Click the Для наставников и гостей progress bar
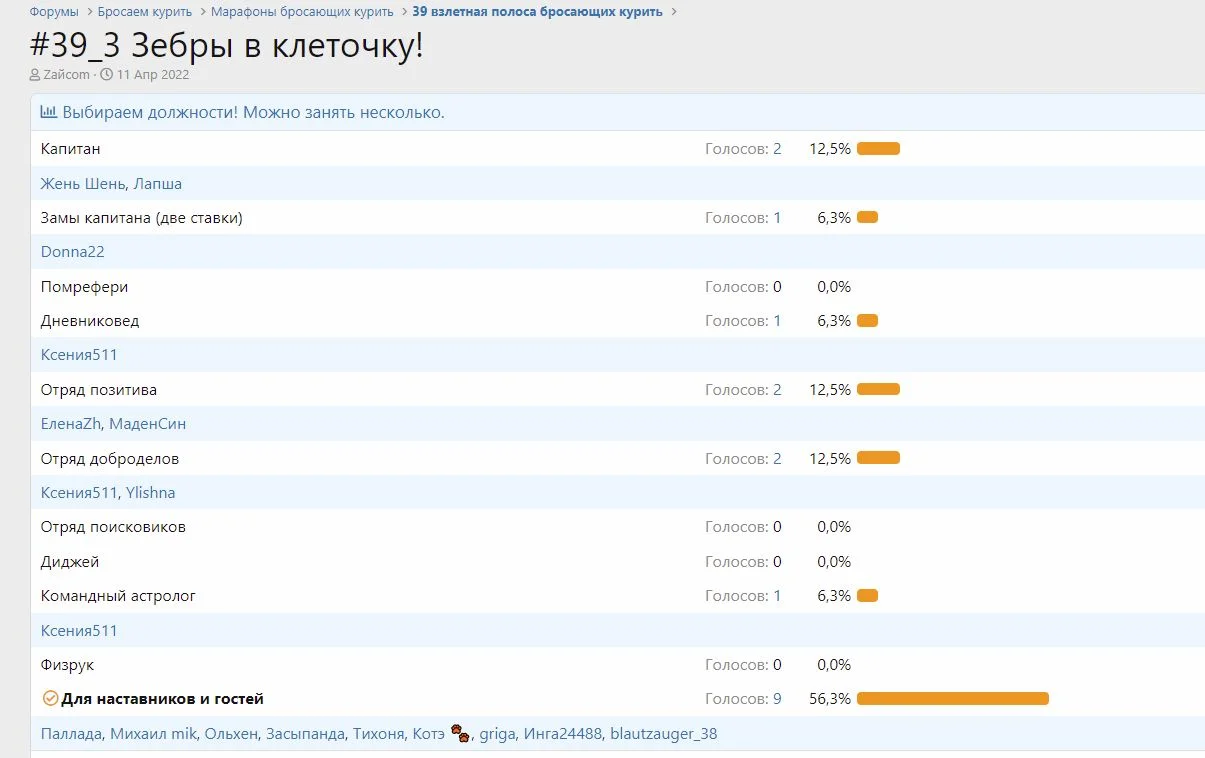The width and height of the screenshot is (1205, 758). 952,699
